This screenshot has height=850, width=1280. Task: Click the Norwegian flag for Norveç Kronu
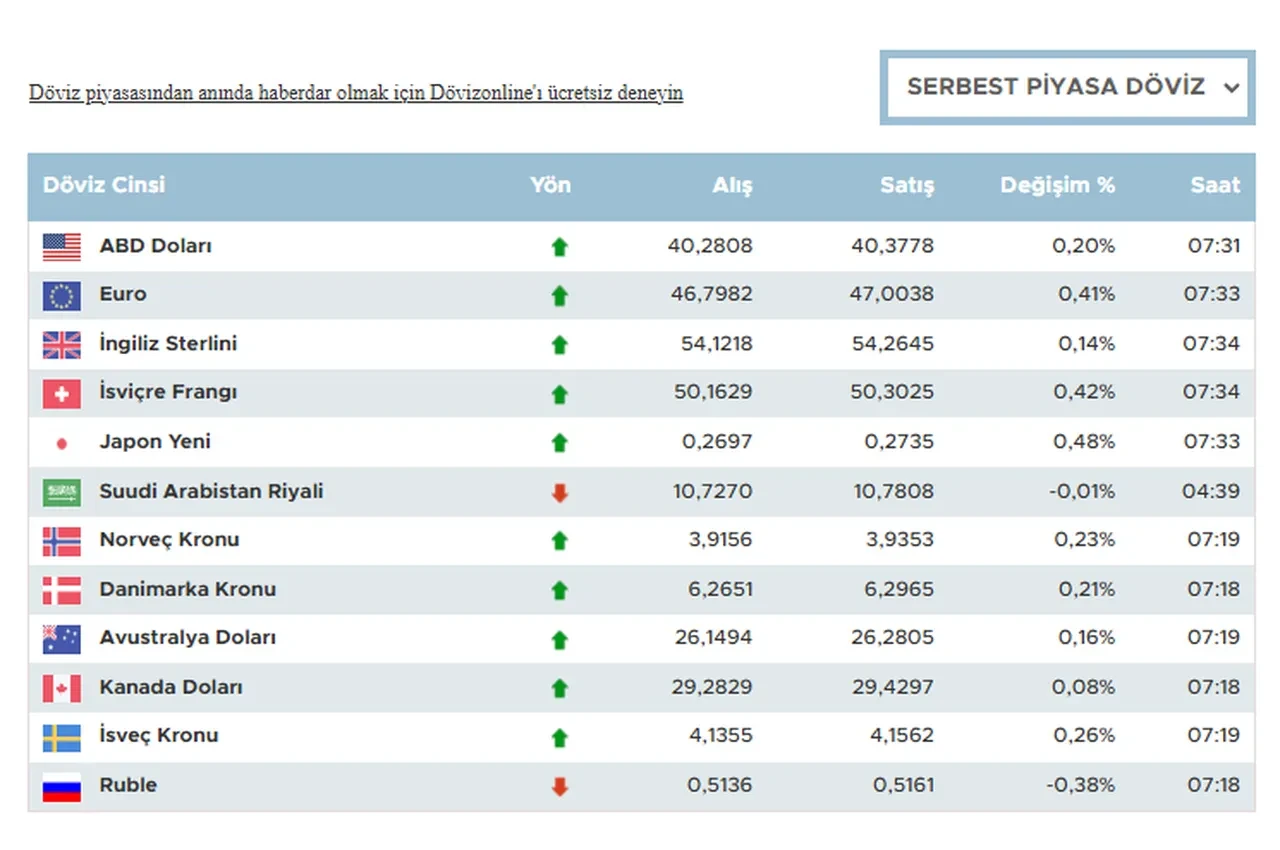coord(61,540)
